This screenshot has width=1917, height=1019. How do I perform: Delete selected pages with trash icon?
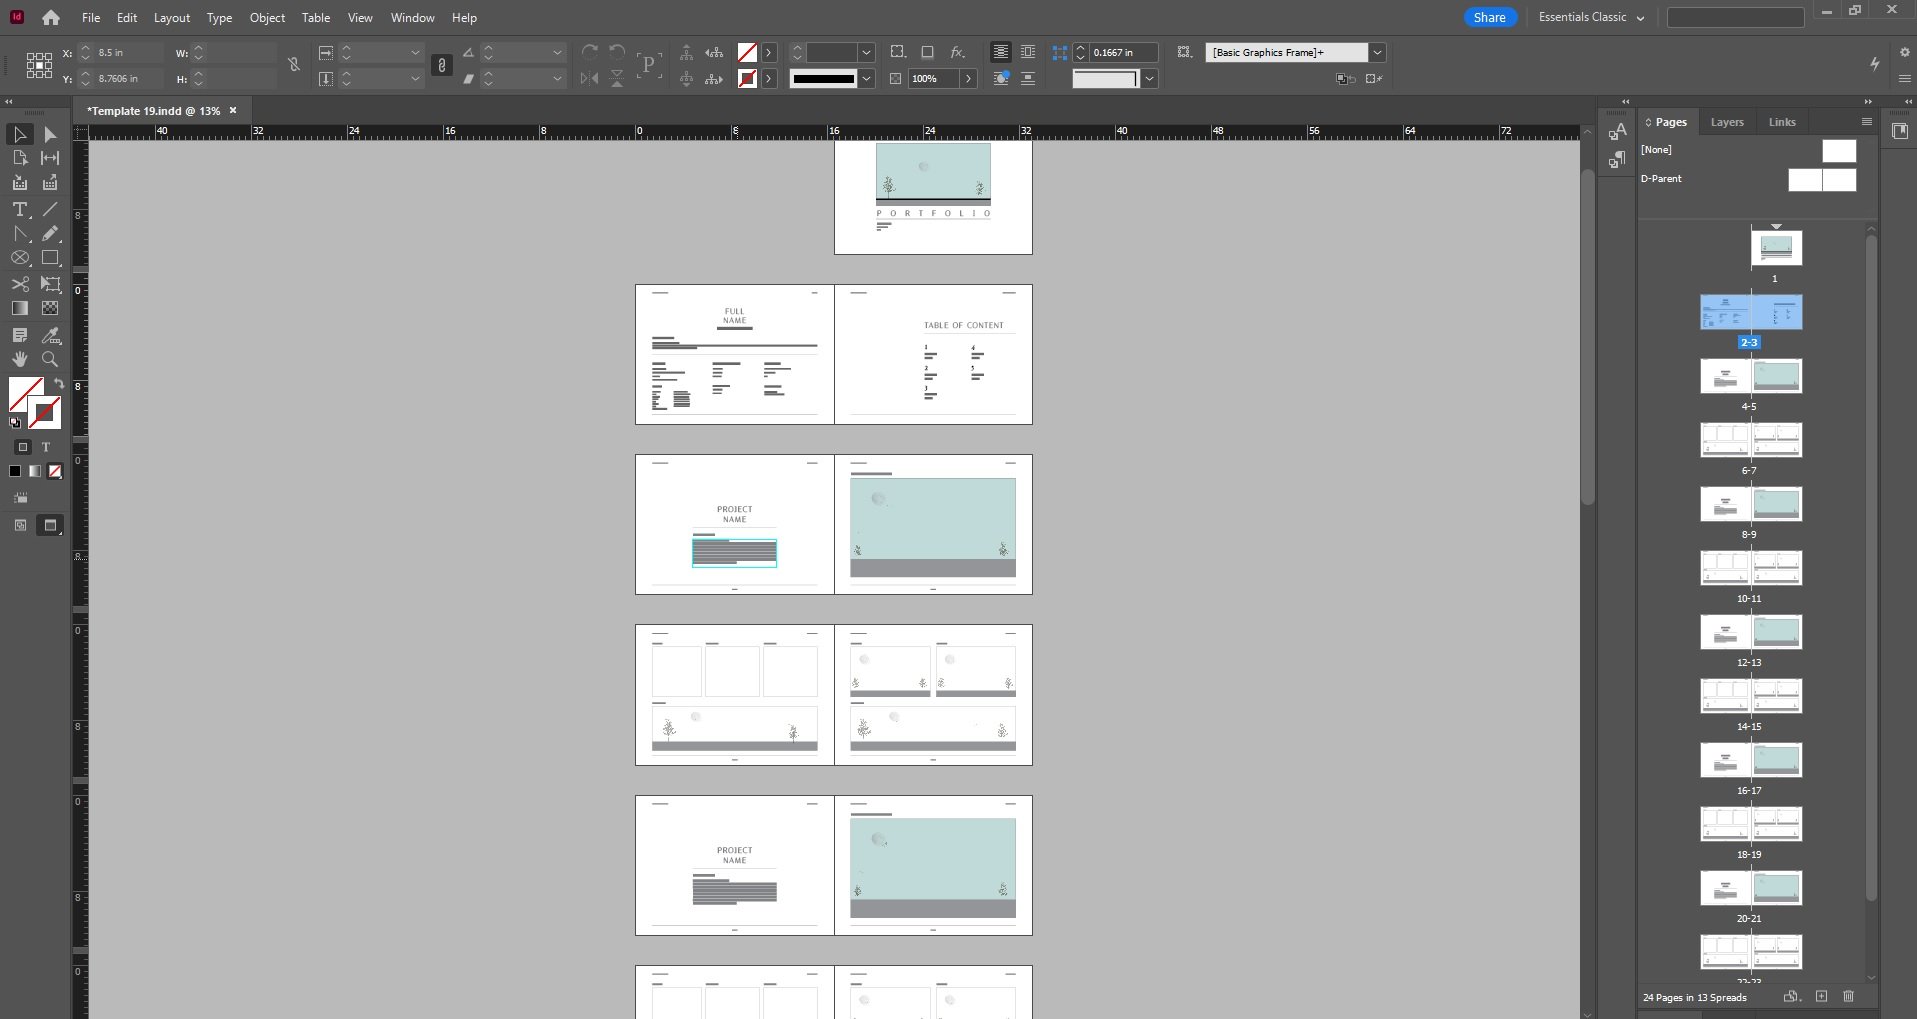click(1848, 997)
